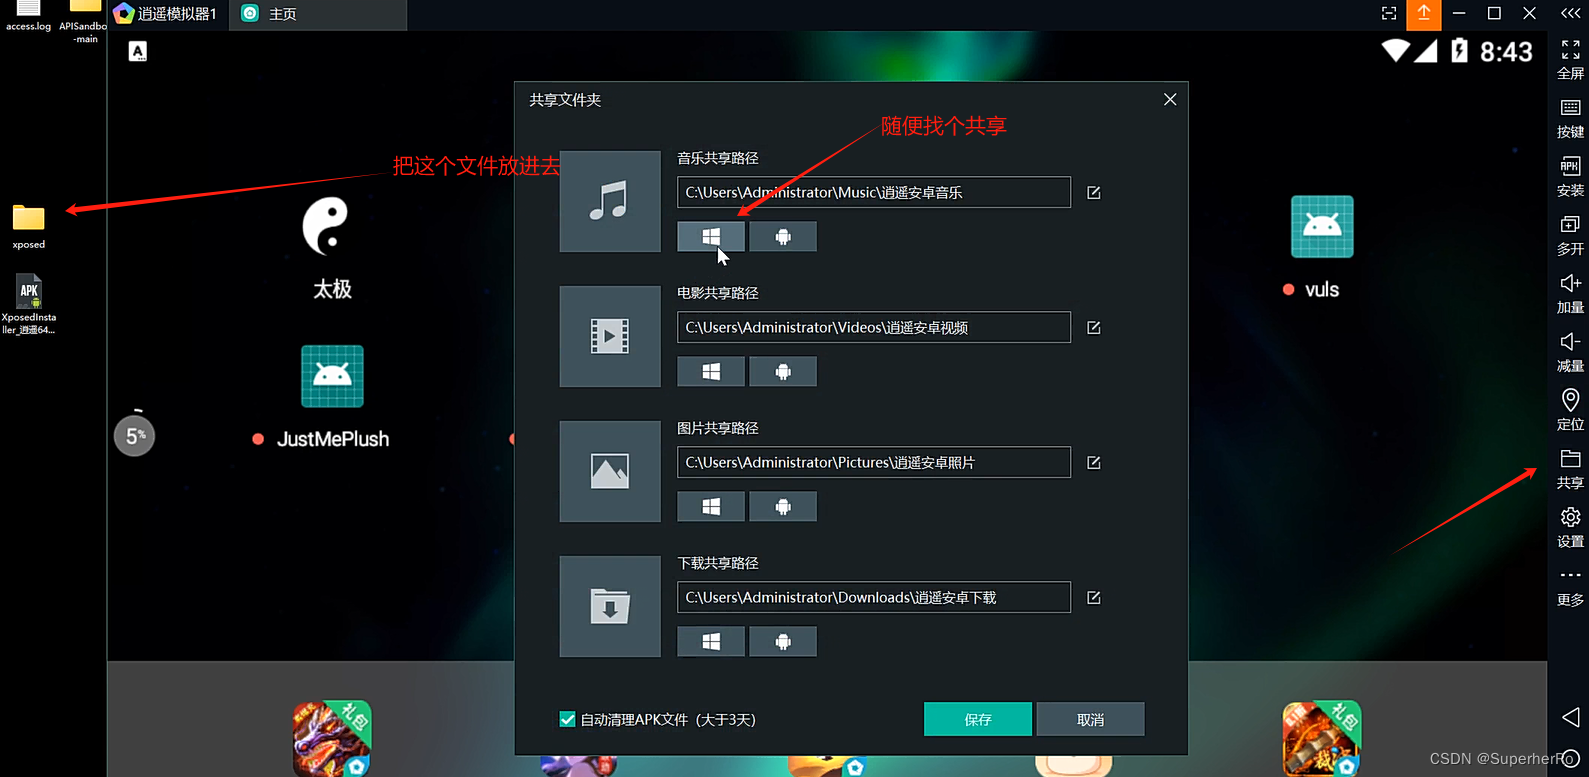
Task: Open the Android folder for the picture share path
Action: [783, 506]
